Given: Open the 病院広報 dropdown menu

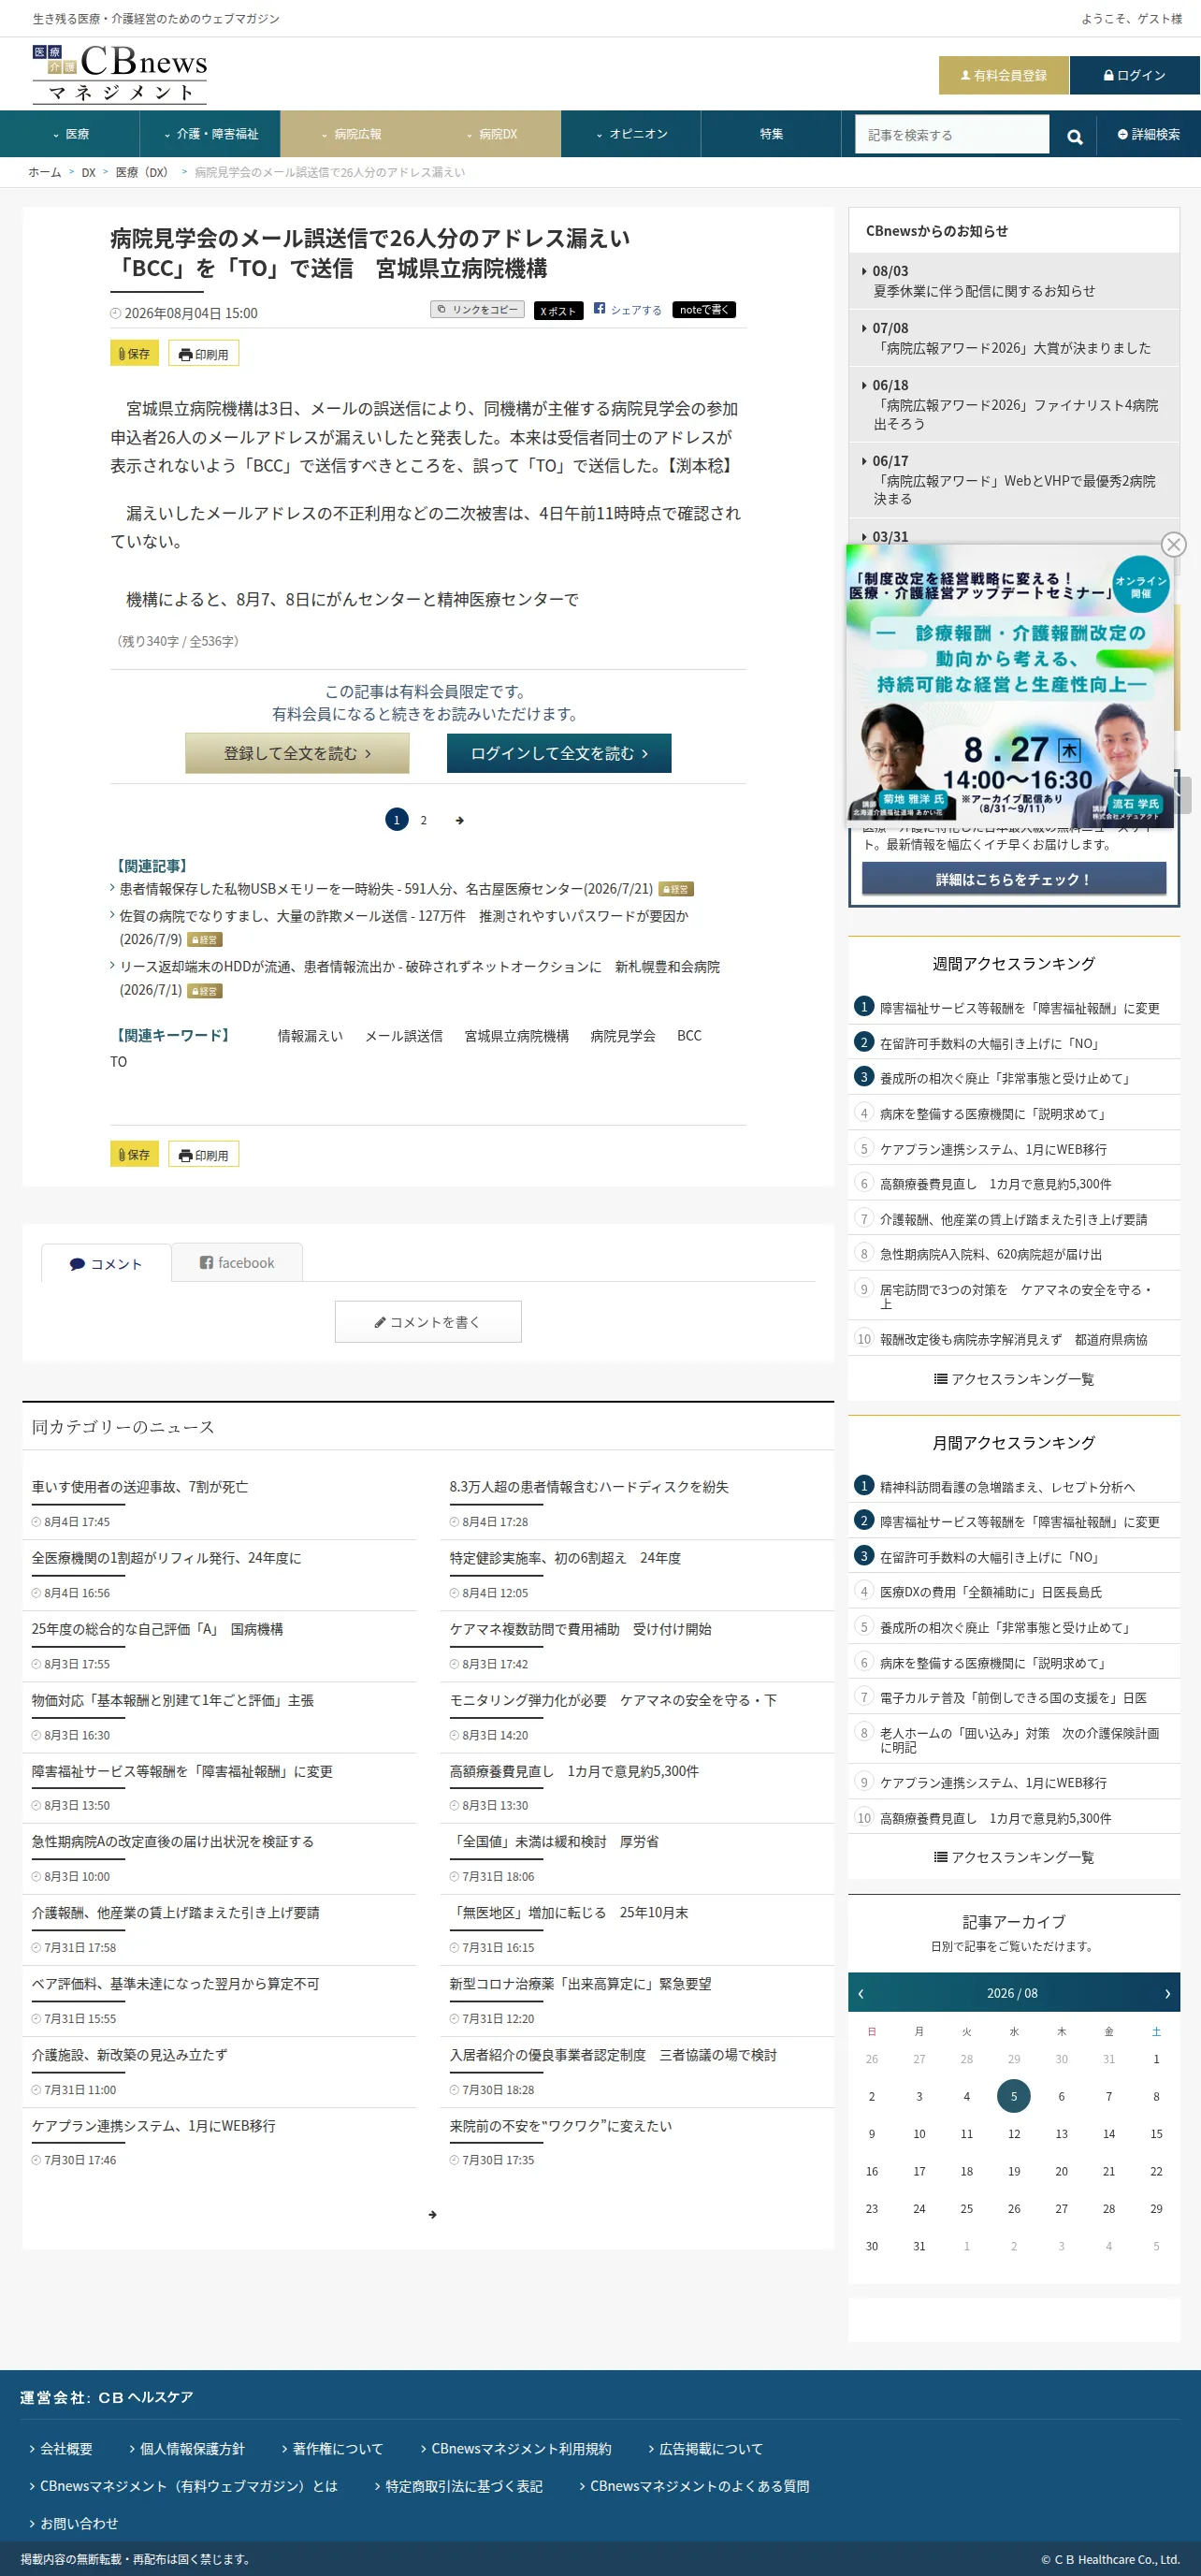Looking at the screenshot, I should pyautogui.click(x=351, y=134).
